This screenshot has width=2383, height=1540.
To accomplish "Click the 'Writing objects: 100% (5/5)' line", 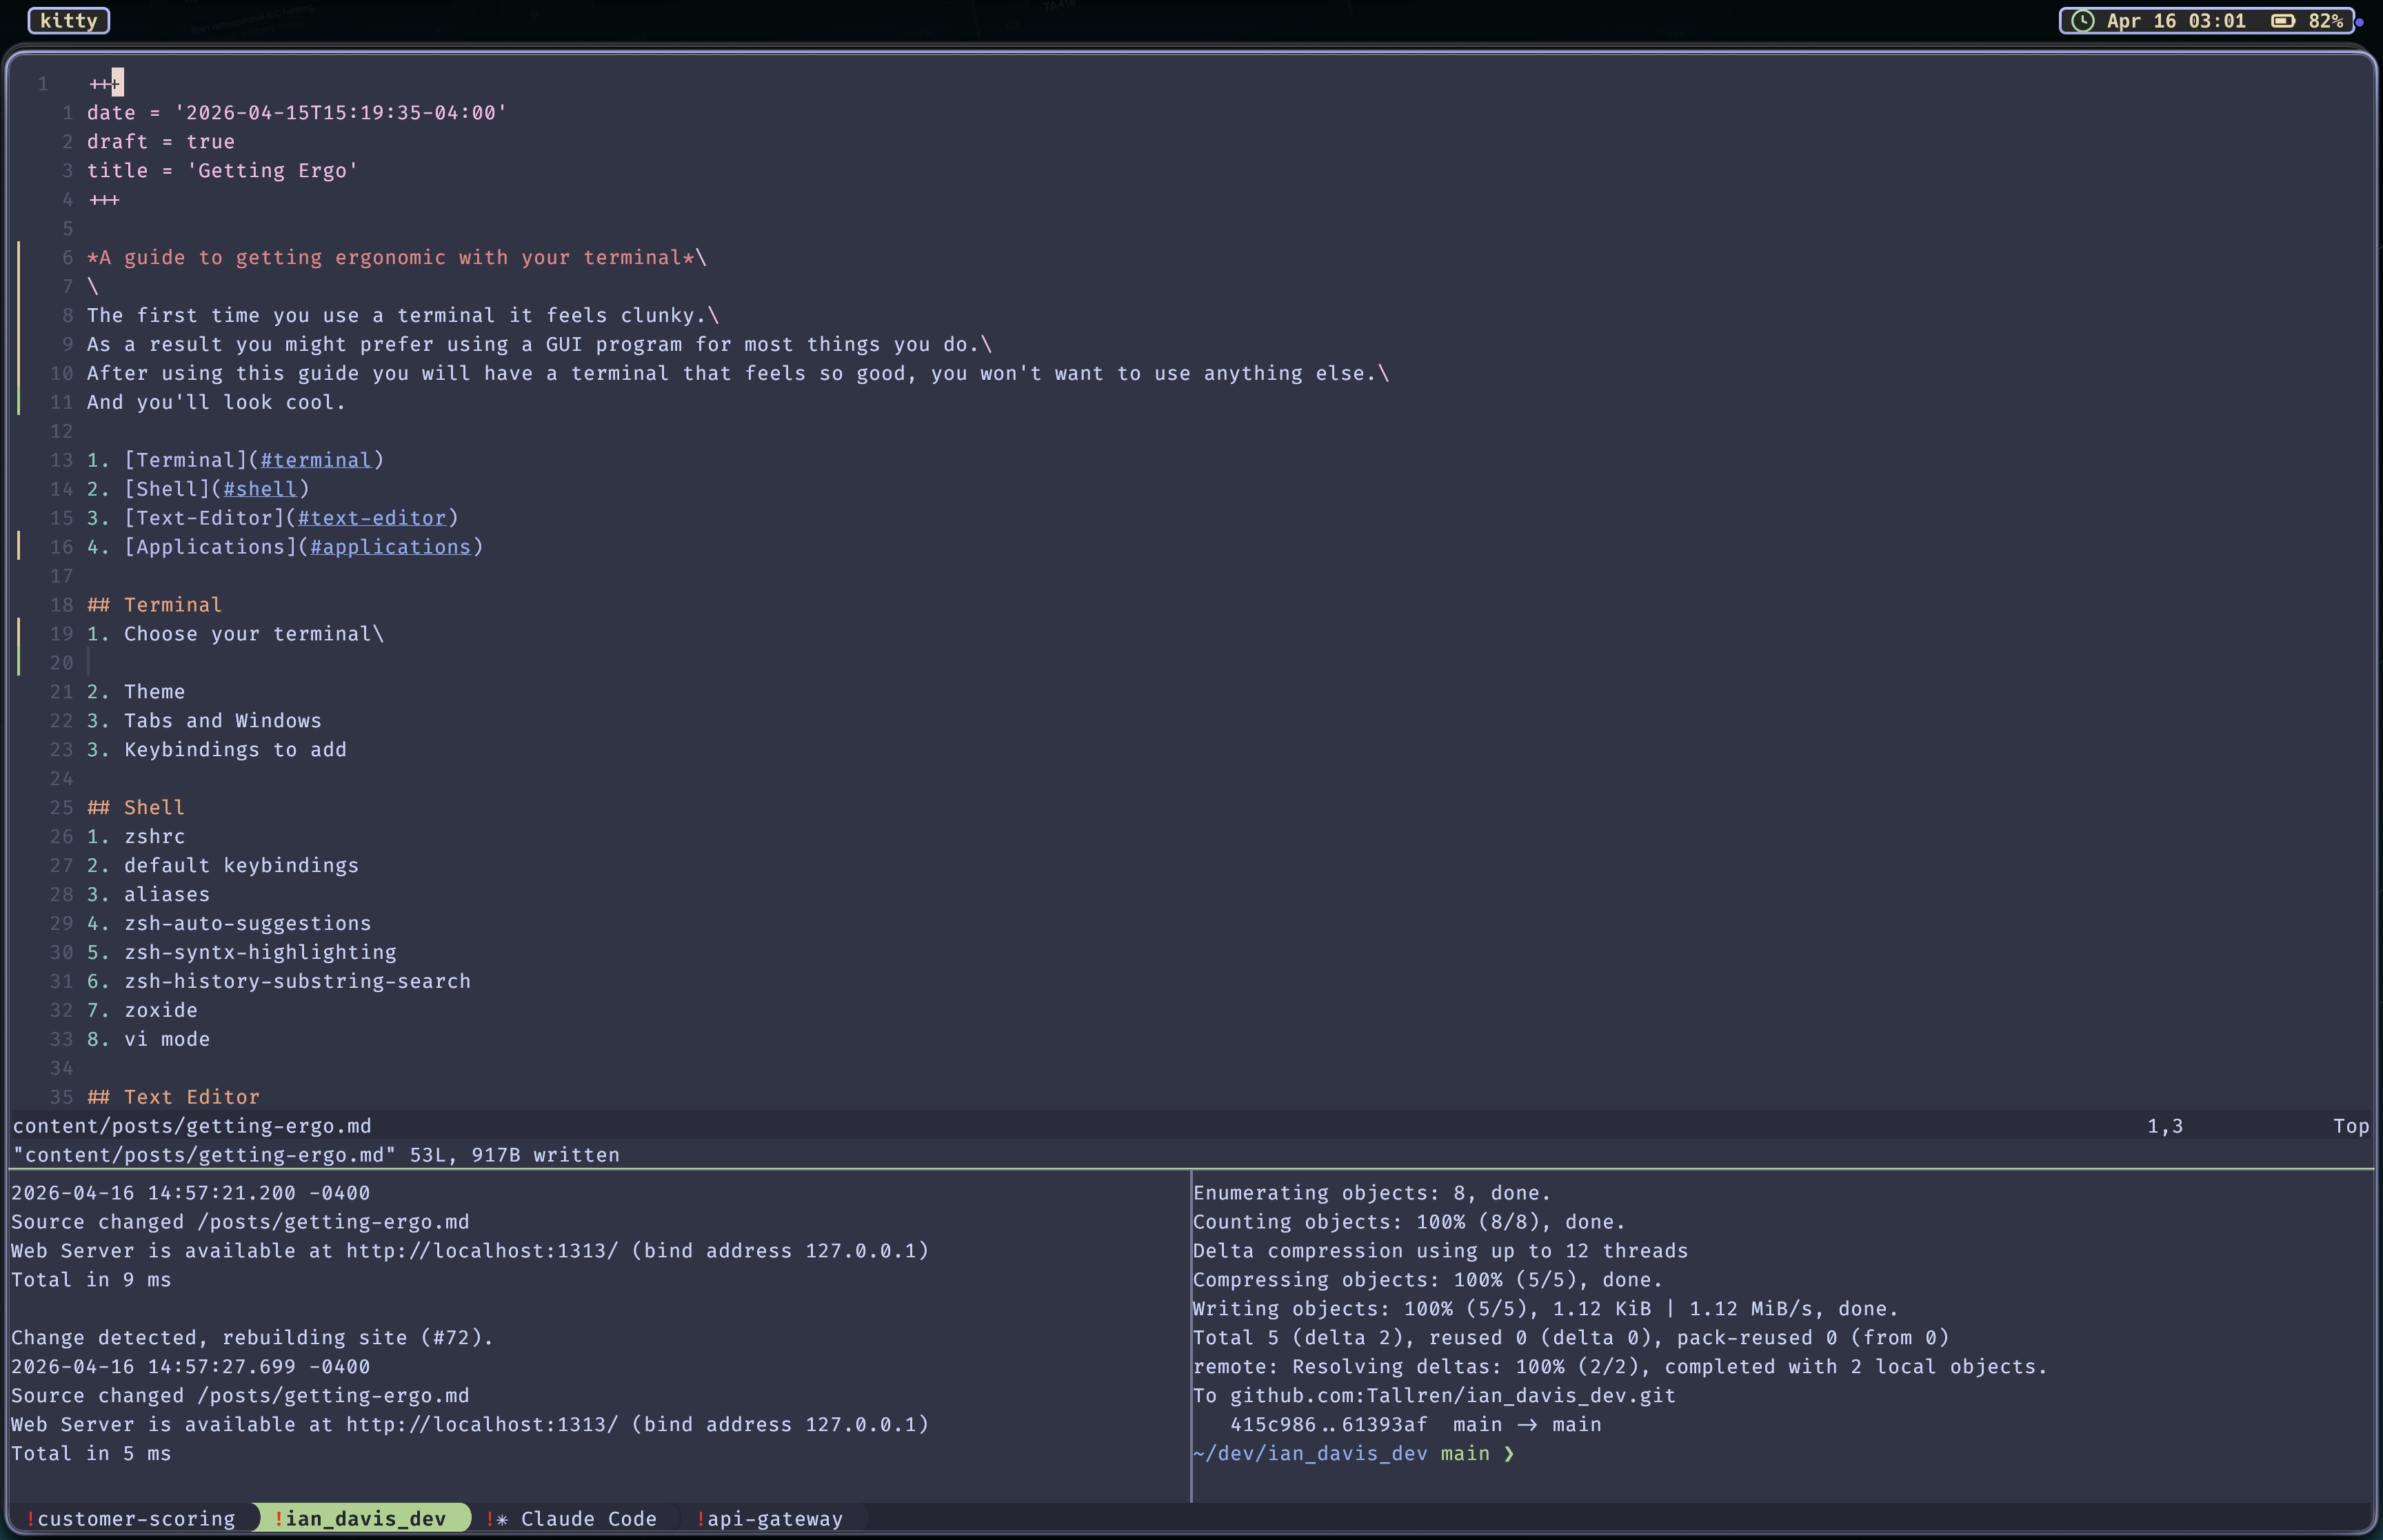I will 1545,1309.
